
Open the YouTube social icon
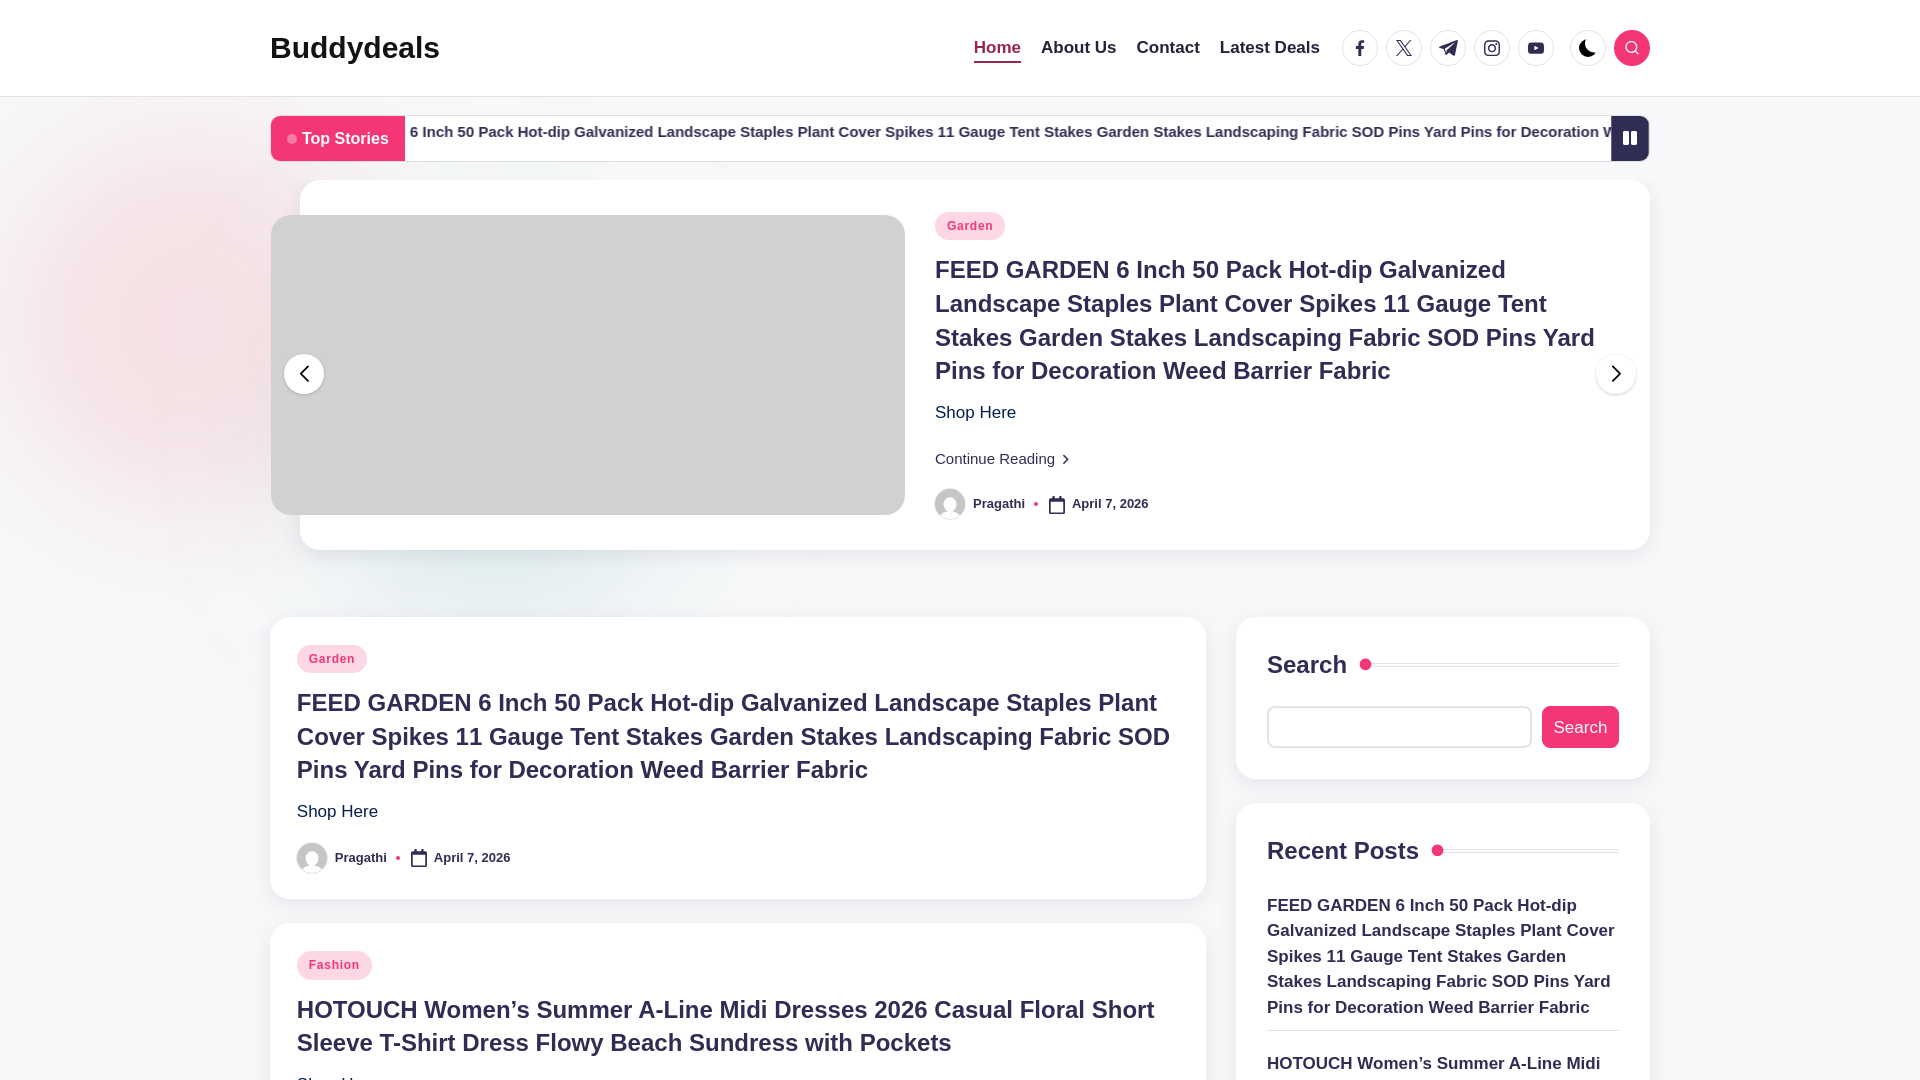1536,48
